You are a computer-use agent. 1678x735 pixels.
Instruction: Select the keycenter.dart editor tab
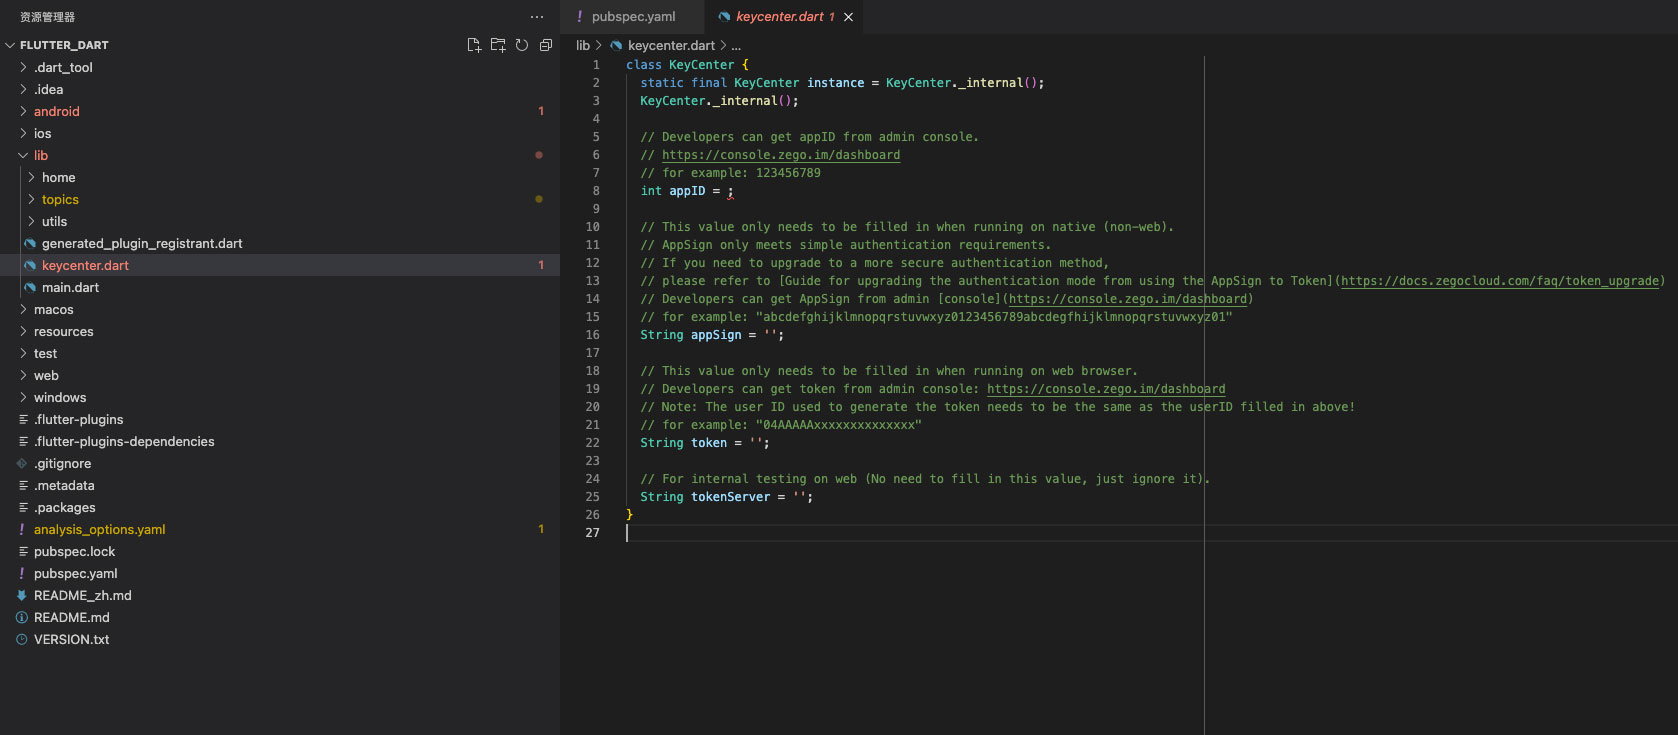point(779,17)
